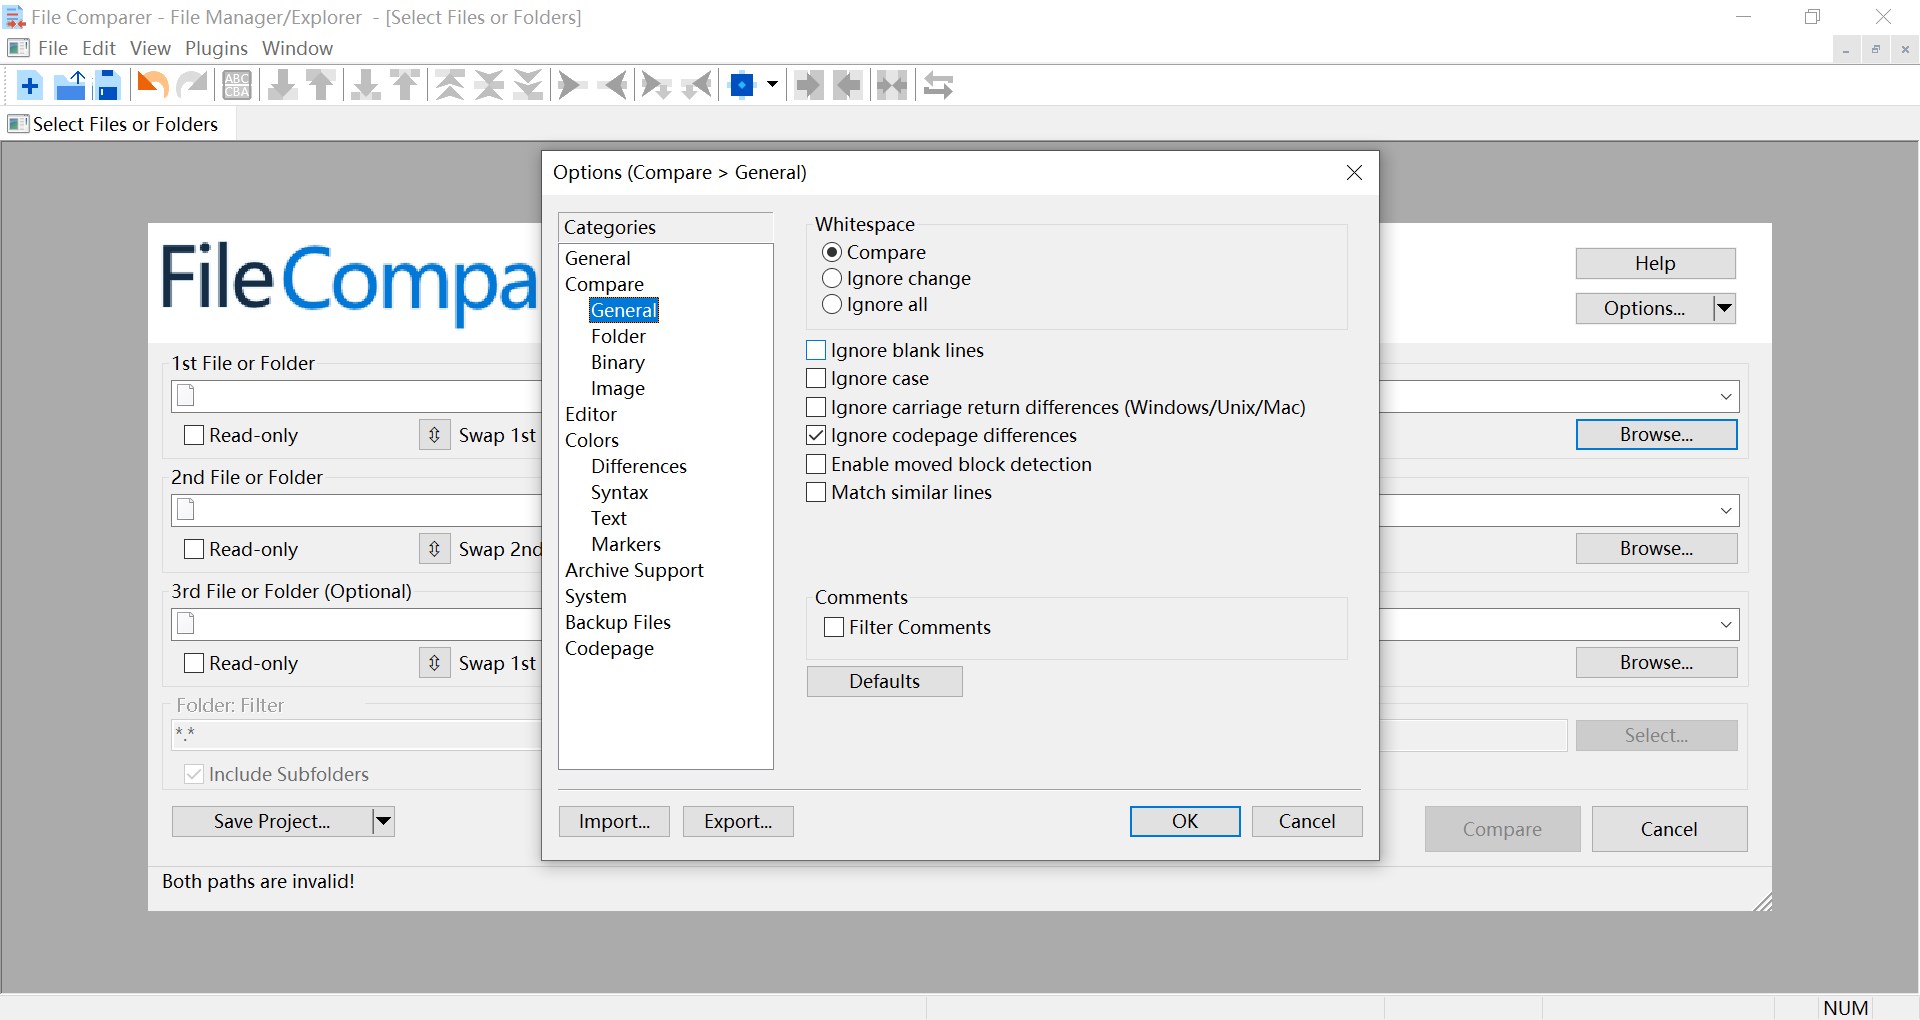Click the Help button
Image resolution: width=1920 pixels, height=1020 pixels.
[x=1655, y=263]
